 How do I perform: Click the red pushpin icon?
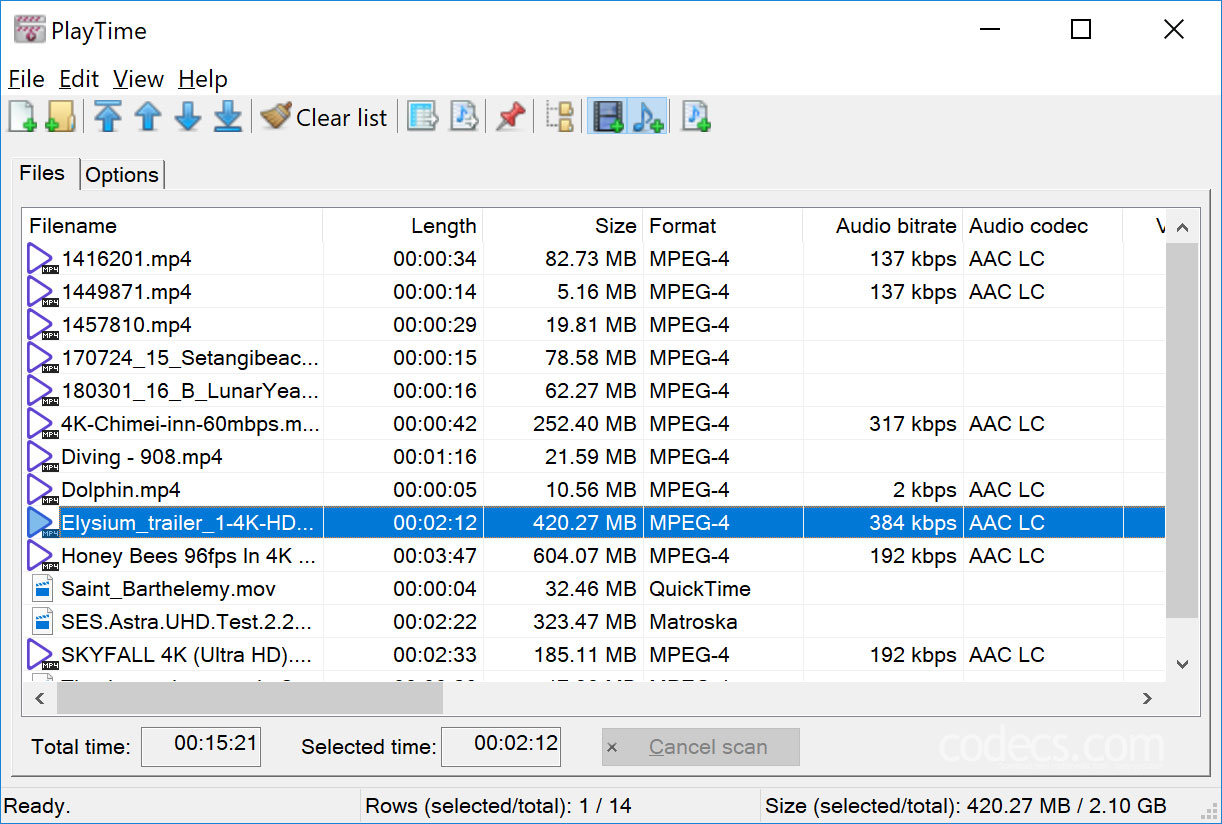[x=510, y=117]
